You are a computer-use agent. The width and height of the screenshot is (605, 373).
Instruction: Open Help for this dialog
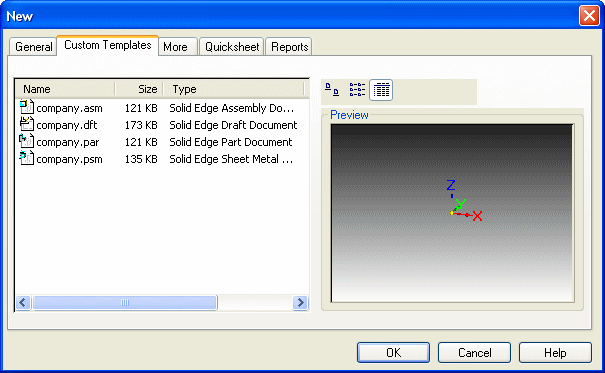pos(555,353)
